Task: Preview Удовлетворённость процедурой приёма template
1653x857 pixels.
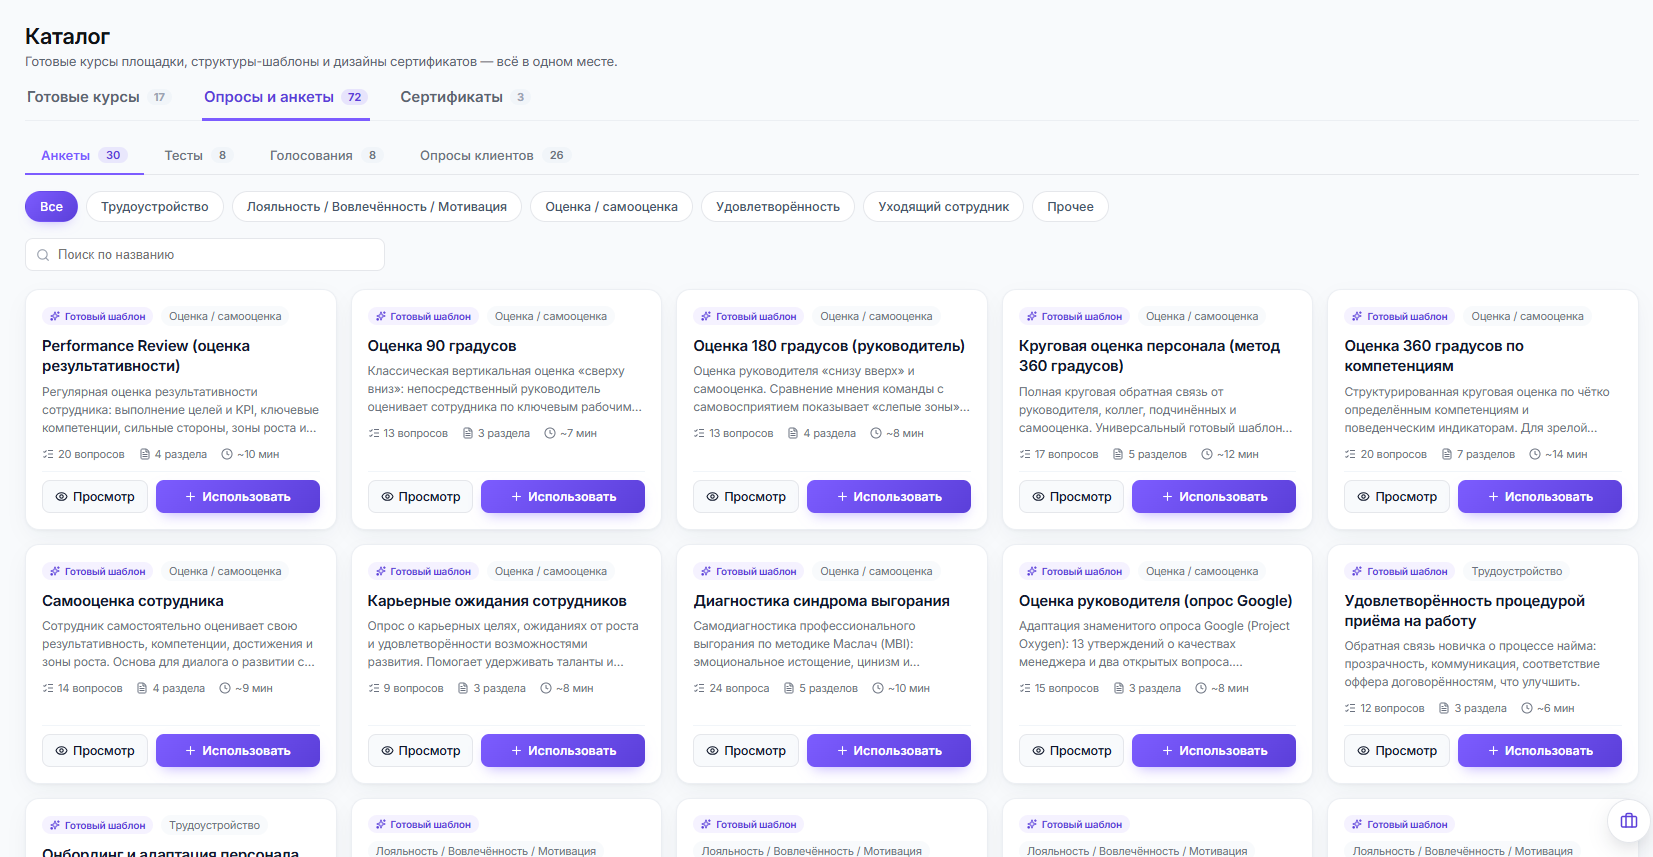Action: pos(1397,751)
